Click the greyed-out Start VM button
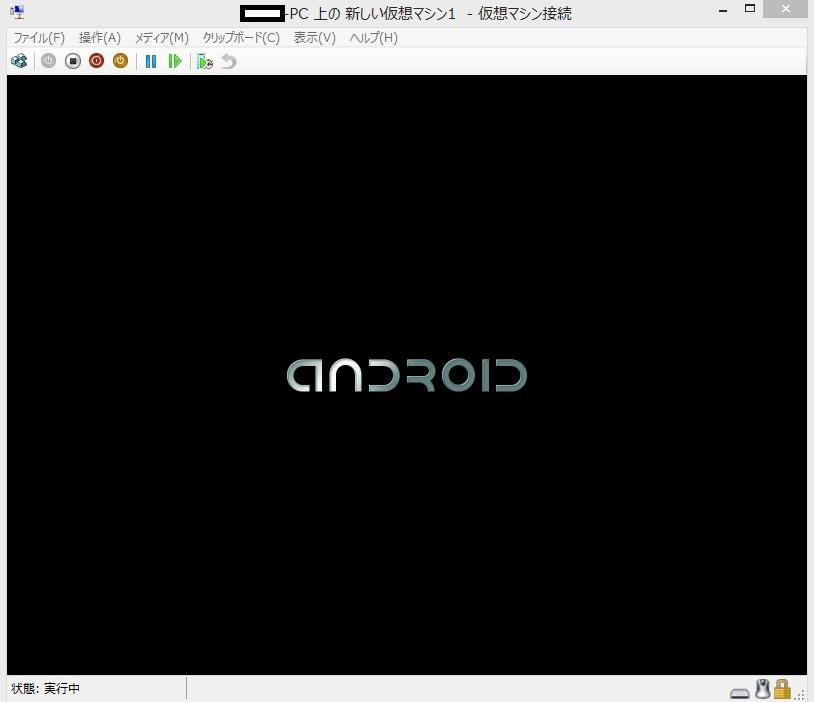Screen dimensions: 814x702 (48, 61)
